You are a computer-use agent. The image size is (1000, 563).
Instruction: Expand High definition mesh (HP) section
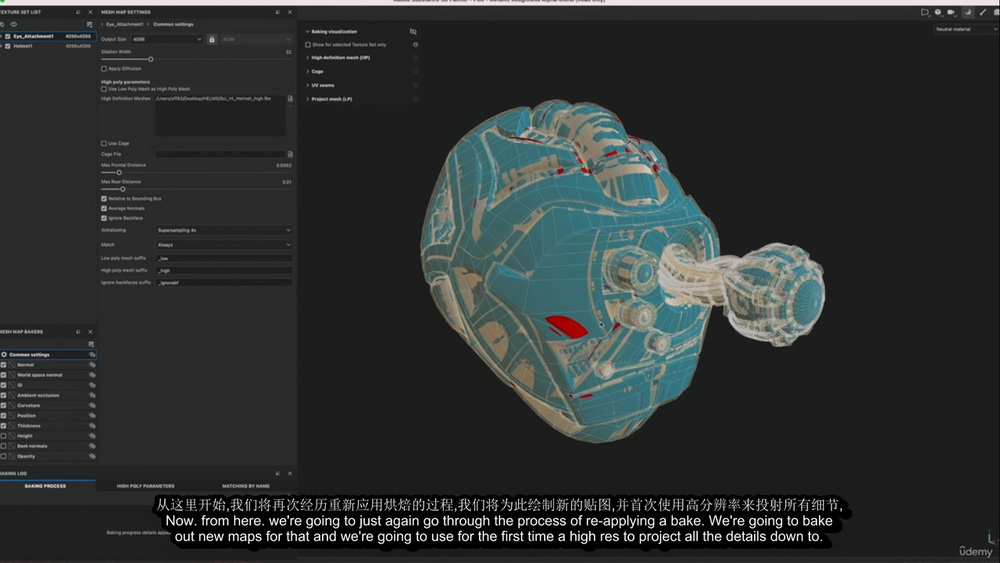click(x=307, y=57)
